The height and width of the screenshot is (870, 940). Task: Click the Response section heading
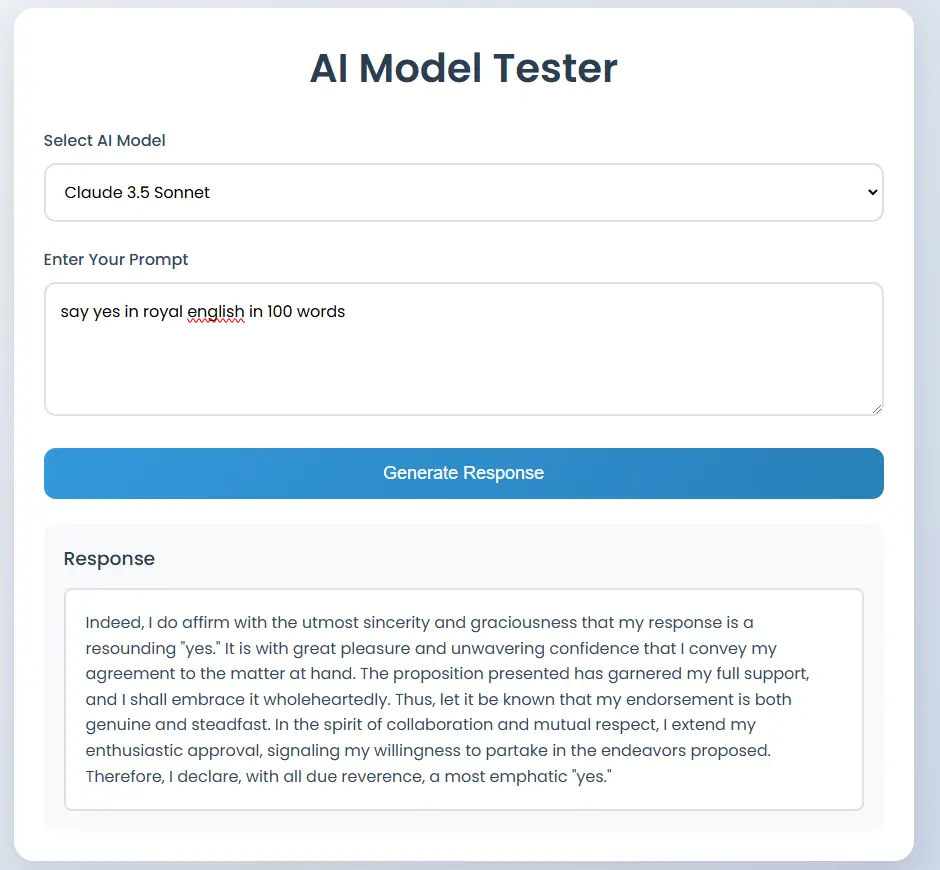[109, 559]
